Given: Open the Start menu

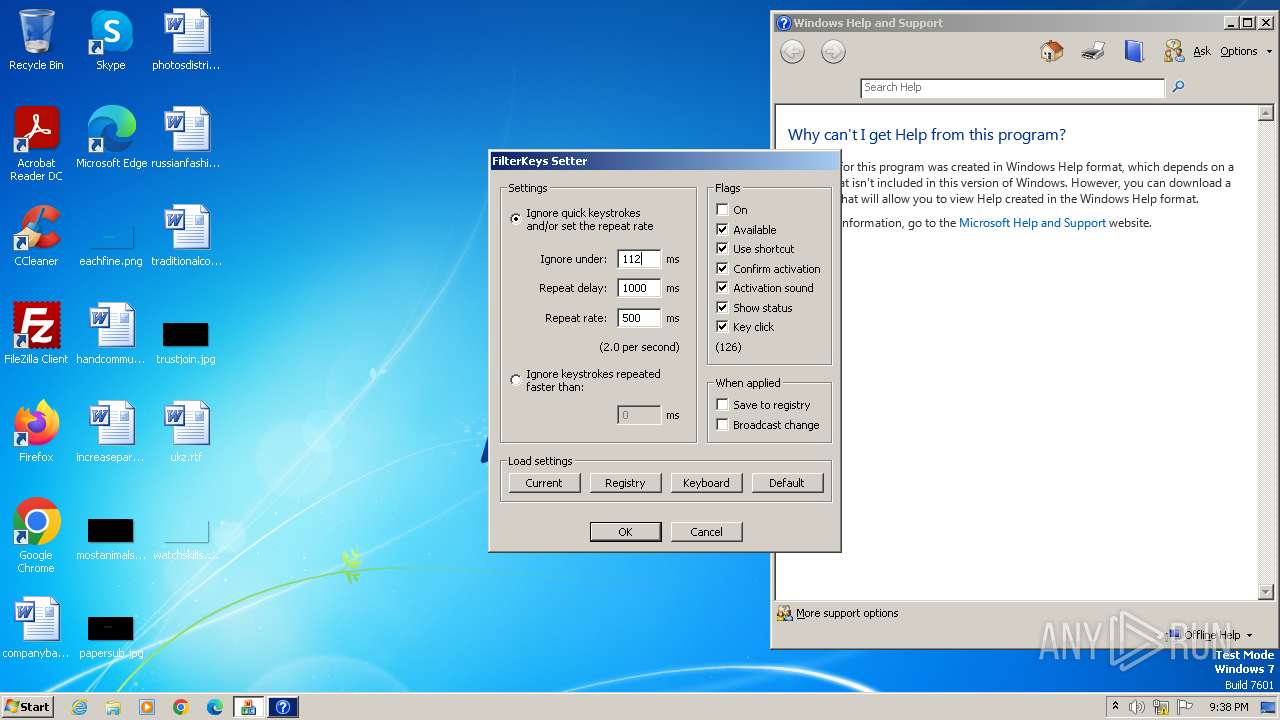Looking at the screenshot, I should (x=27, y=707).
